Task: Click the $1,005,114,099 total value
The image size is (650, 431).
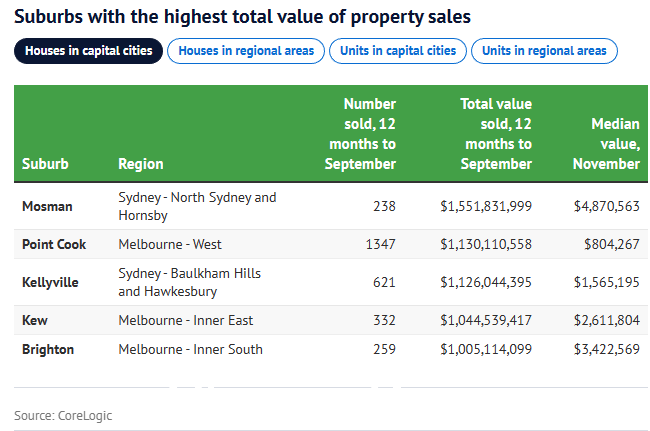Action: (x=486, y=350)
